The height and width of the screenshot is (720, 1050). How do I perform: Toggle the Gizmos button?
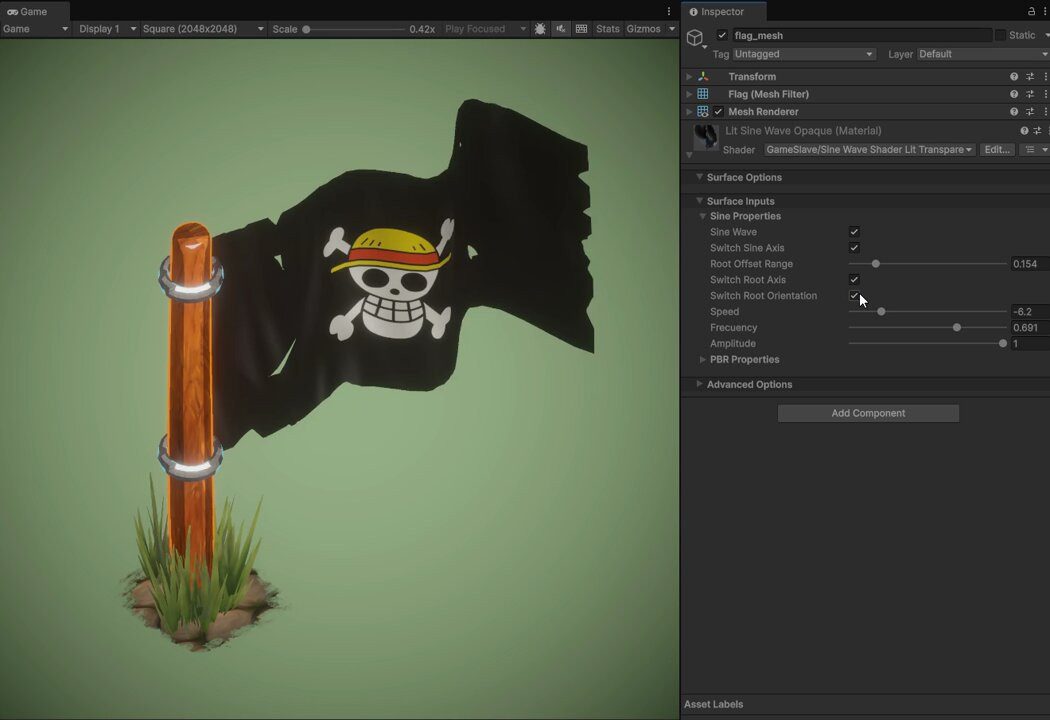click(644, 29)
